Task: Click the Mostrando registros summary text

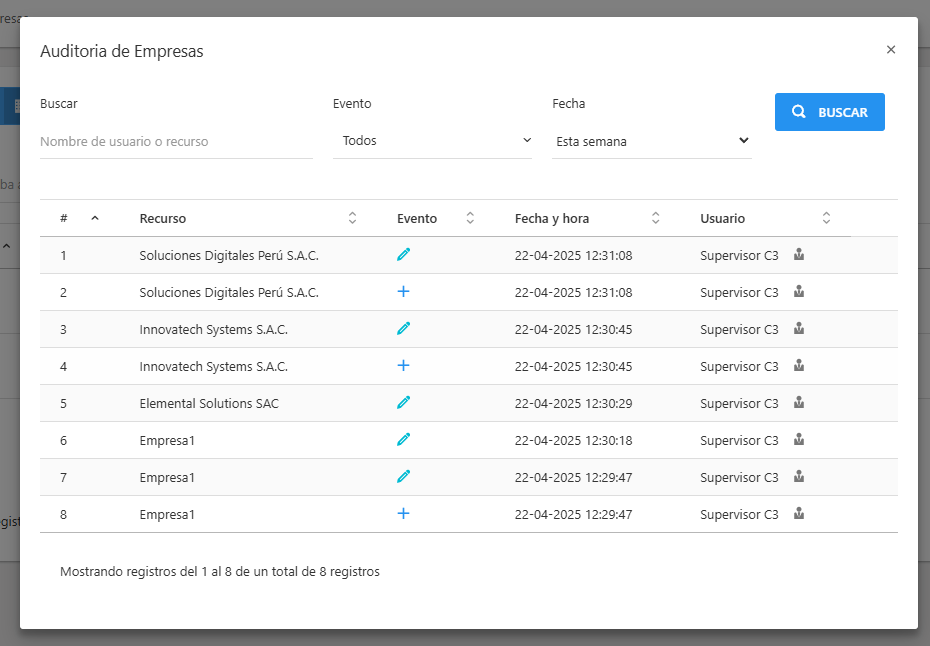Action: click(220, 572)
